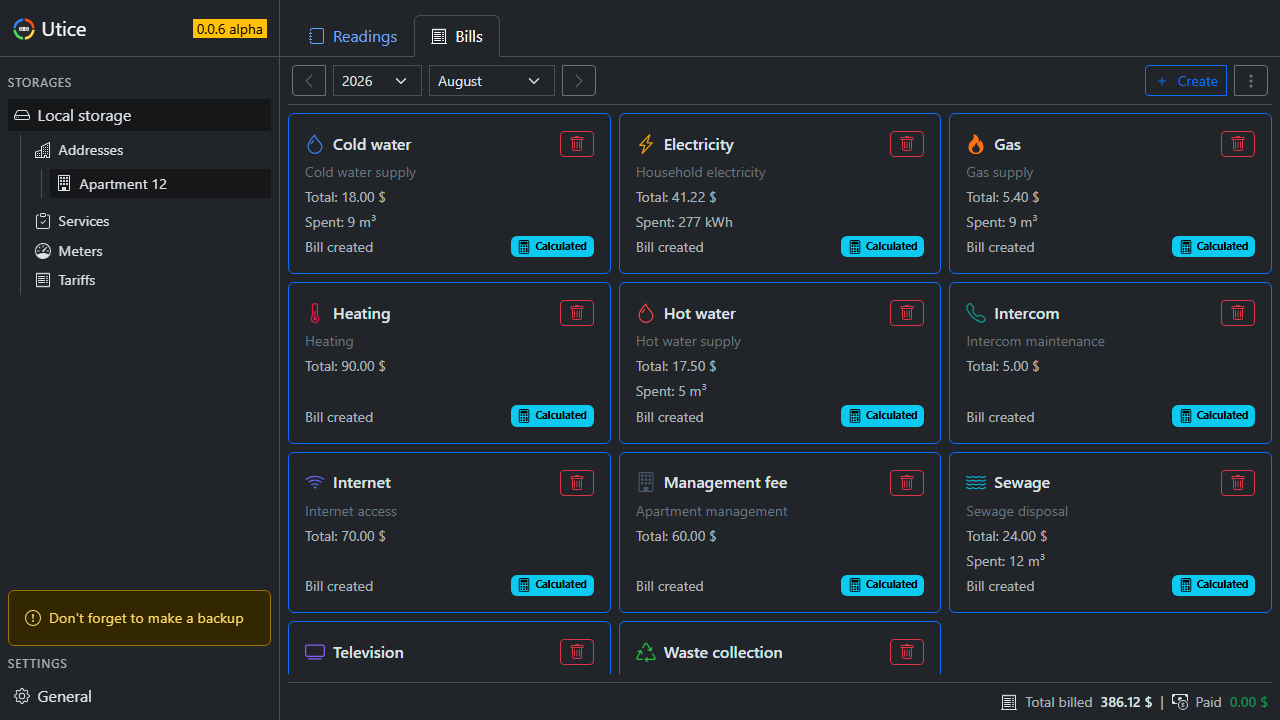Delete the Intercom bill
The height and width of the screenshot is (720, 1280).
pyautogui.click(x=1238, y=313)
